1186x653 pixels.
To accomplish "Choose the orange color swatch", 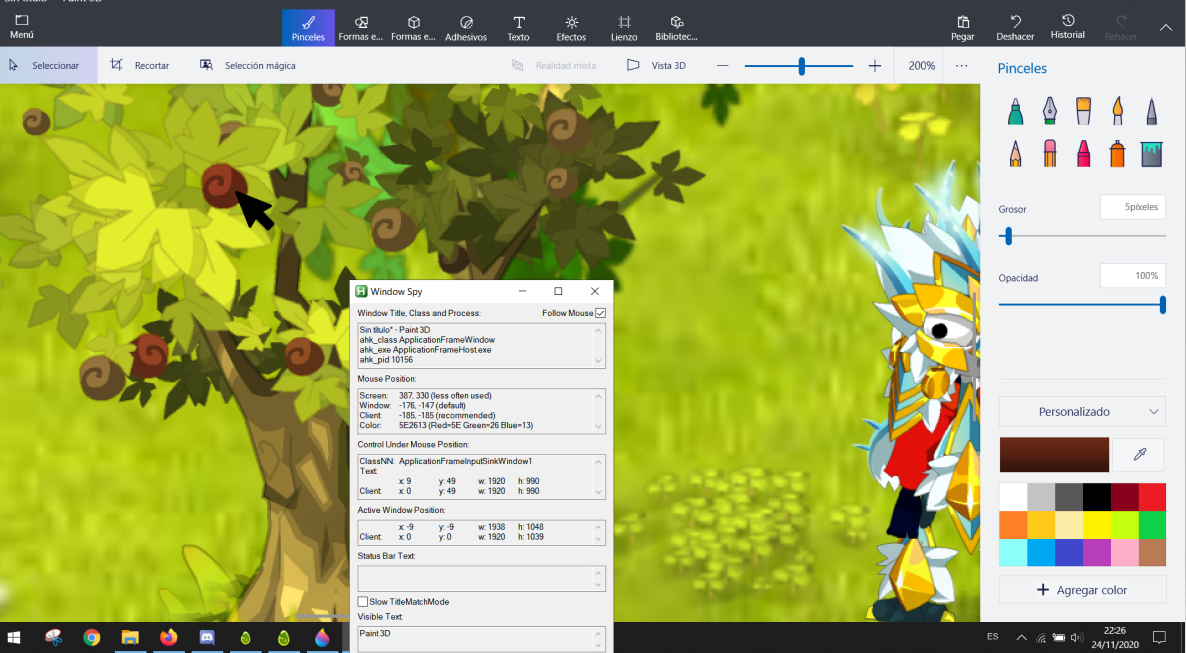I will [x=1013, y=524].
